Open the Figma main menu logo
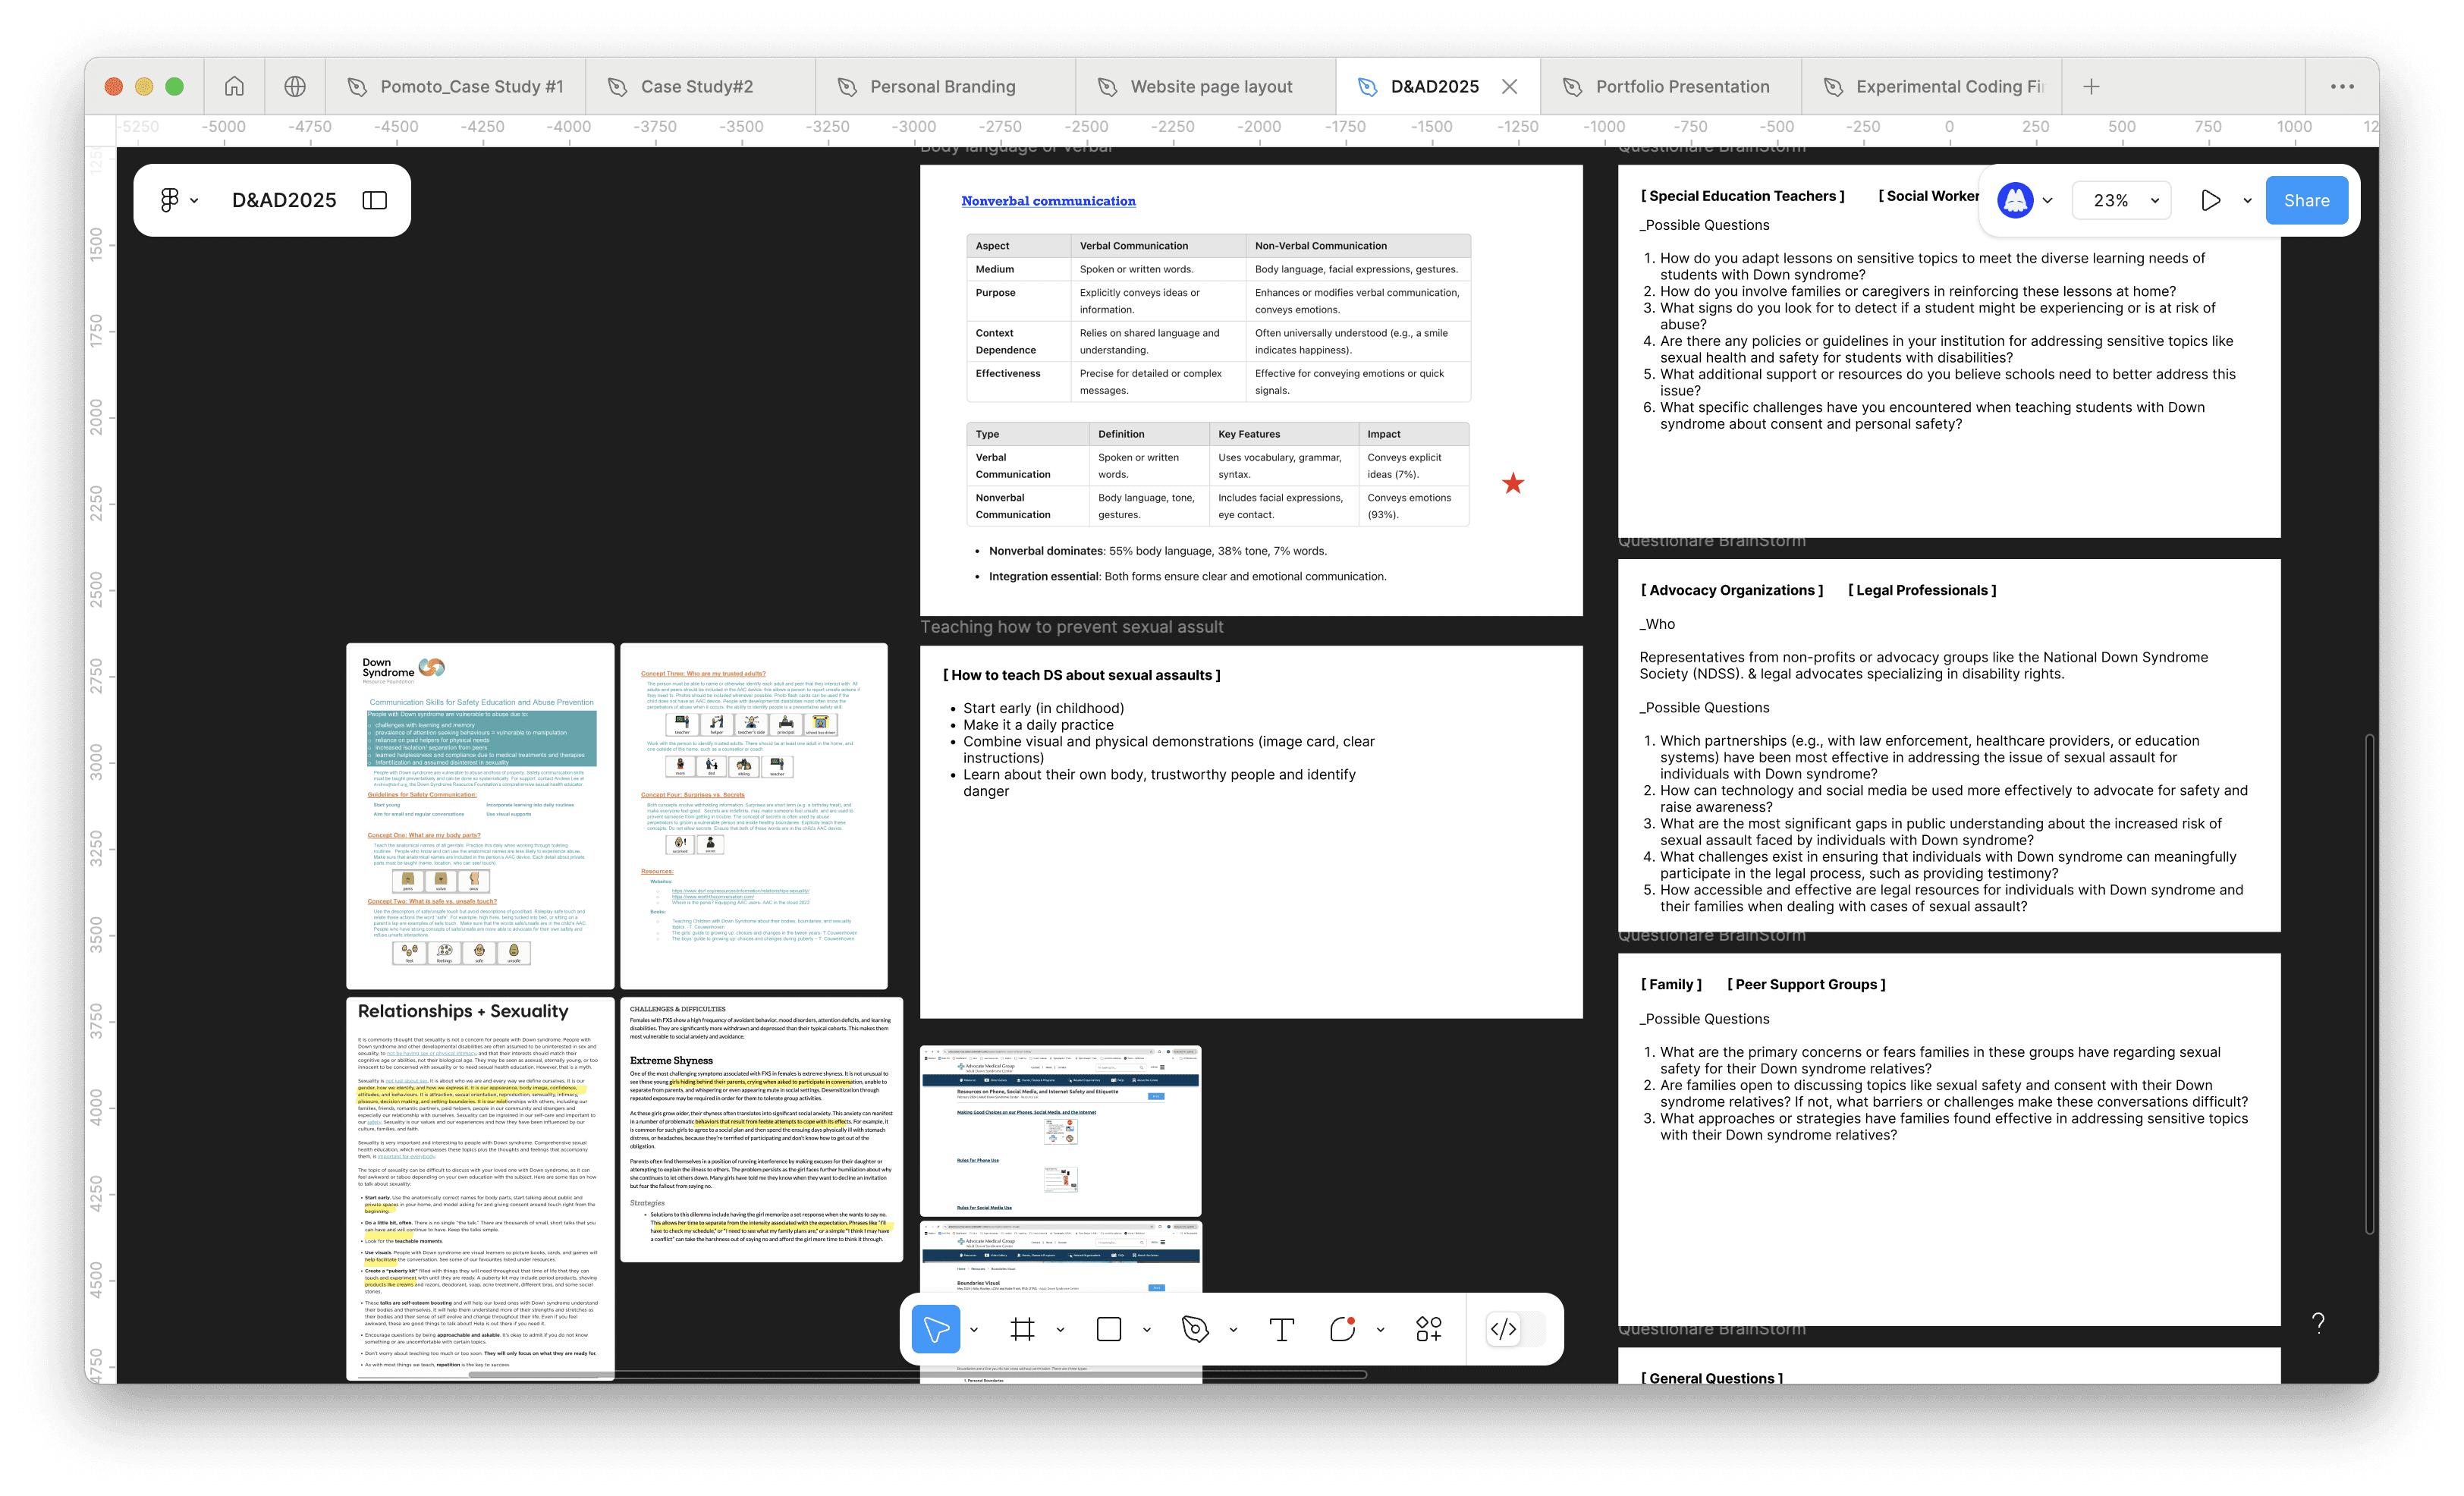This screenshot has width=2464, height=1496. [169, 200]
